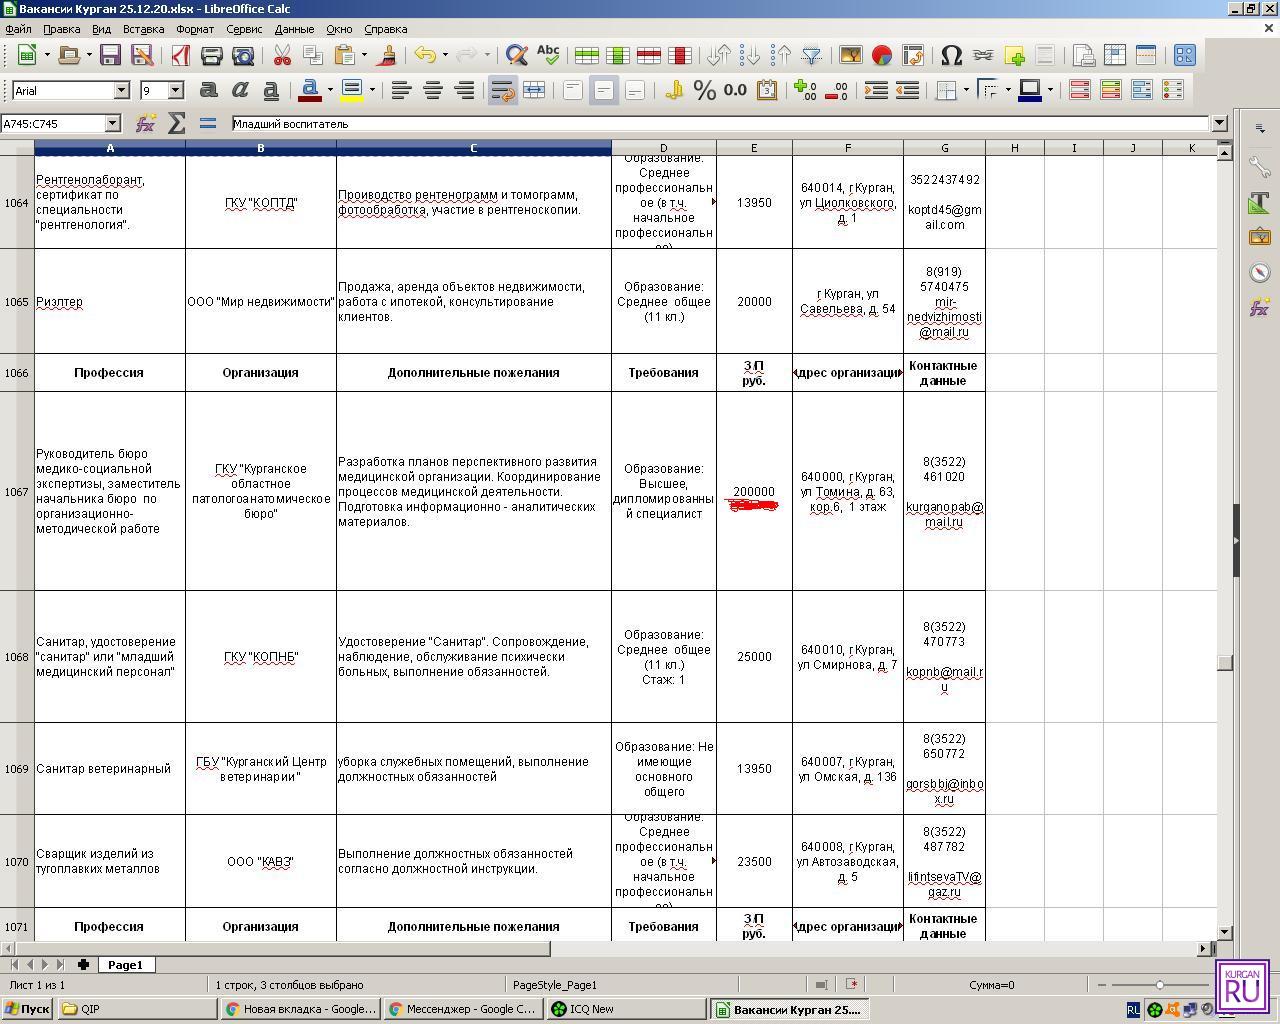Click the Clone formatting paintbrush

click(x=386, y=55)
